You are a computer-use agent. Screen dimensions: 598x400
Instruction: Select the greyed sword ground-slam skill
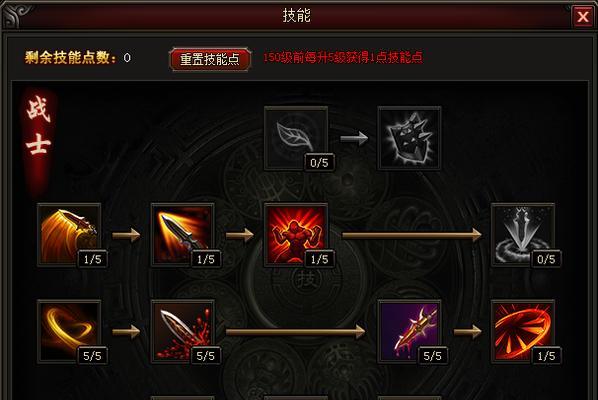coord(523,235)
